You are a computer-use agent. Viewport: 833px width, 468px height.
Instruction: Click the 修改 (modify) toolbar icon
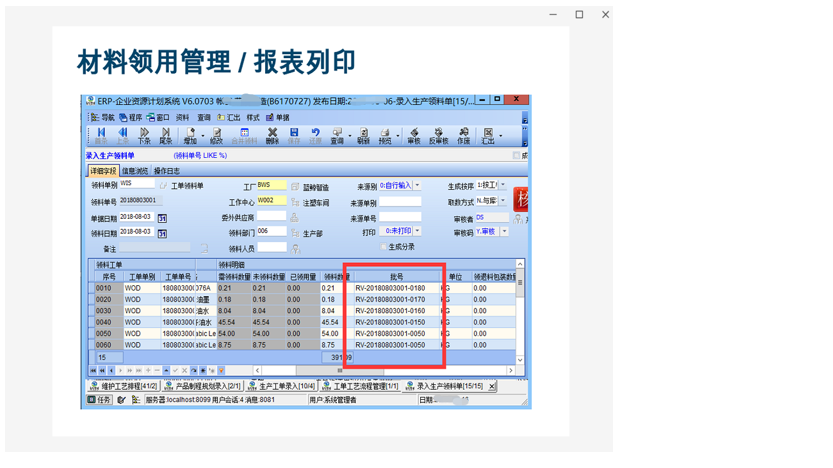(x=216, y=135)
